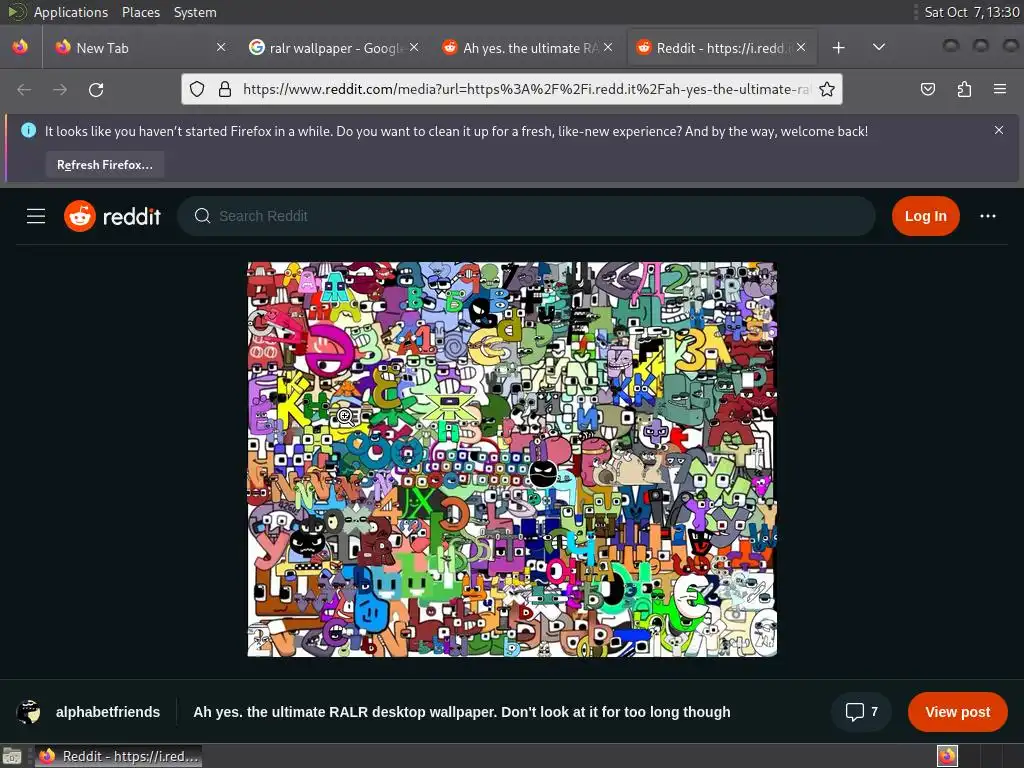Open Reddit three-dot more options

[987, 216]
